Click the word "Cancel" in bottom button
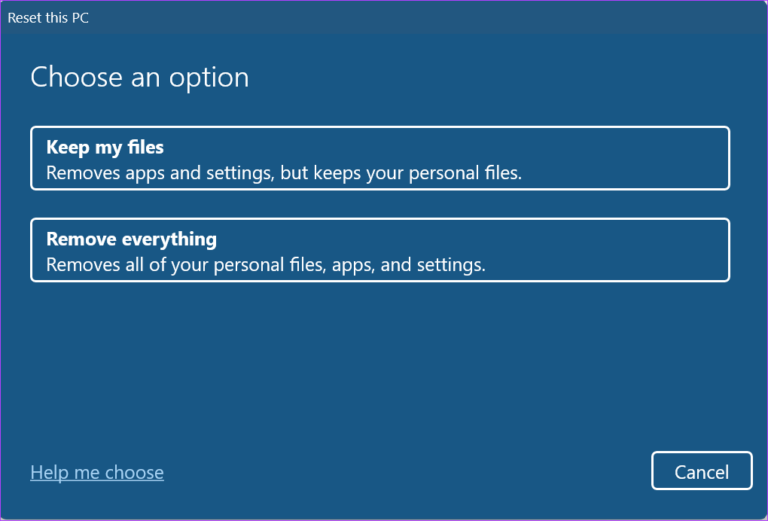 pos(701,473)
